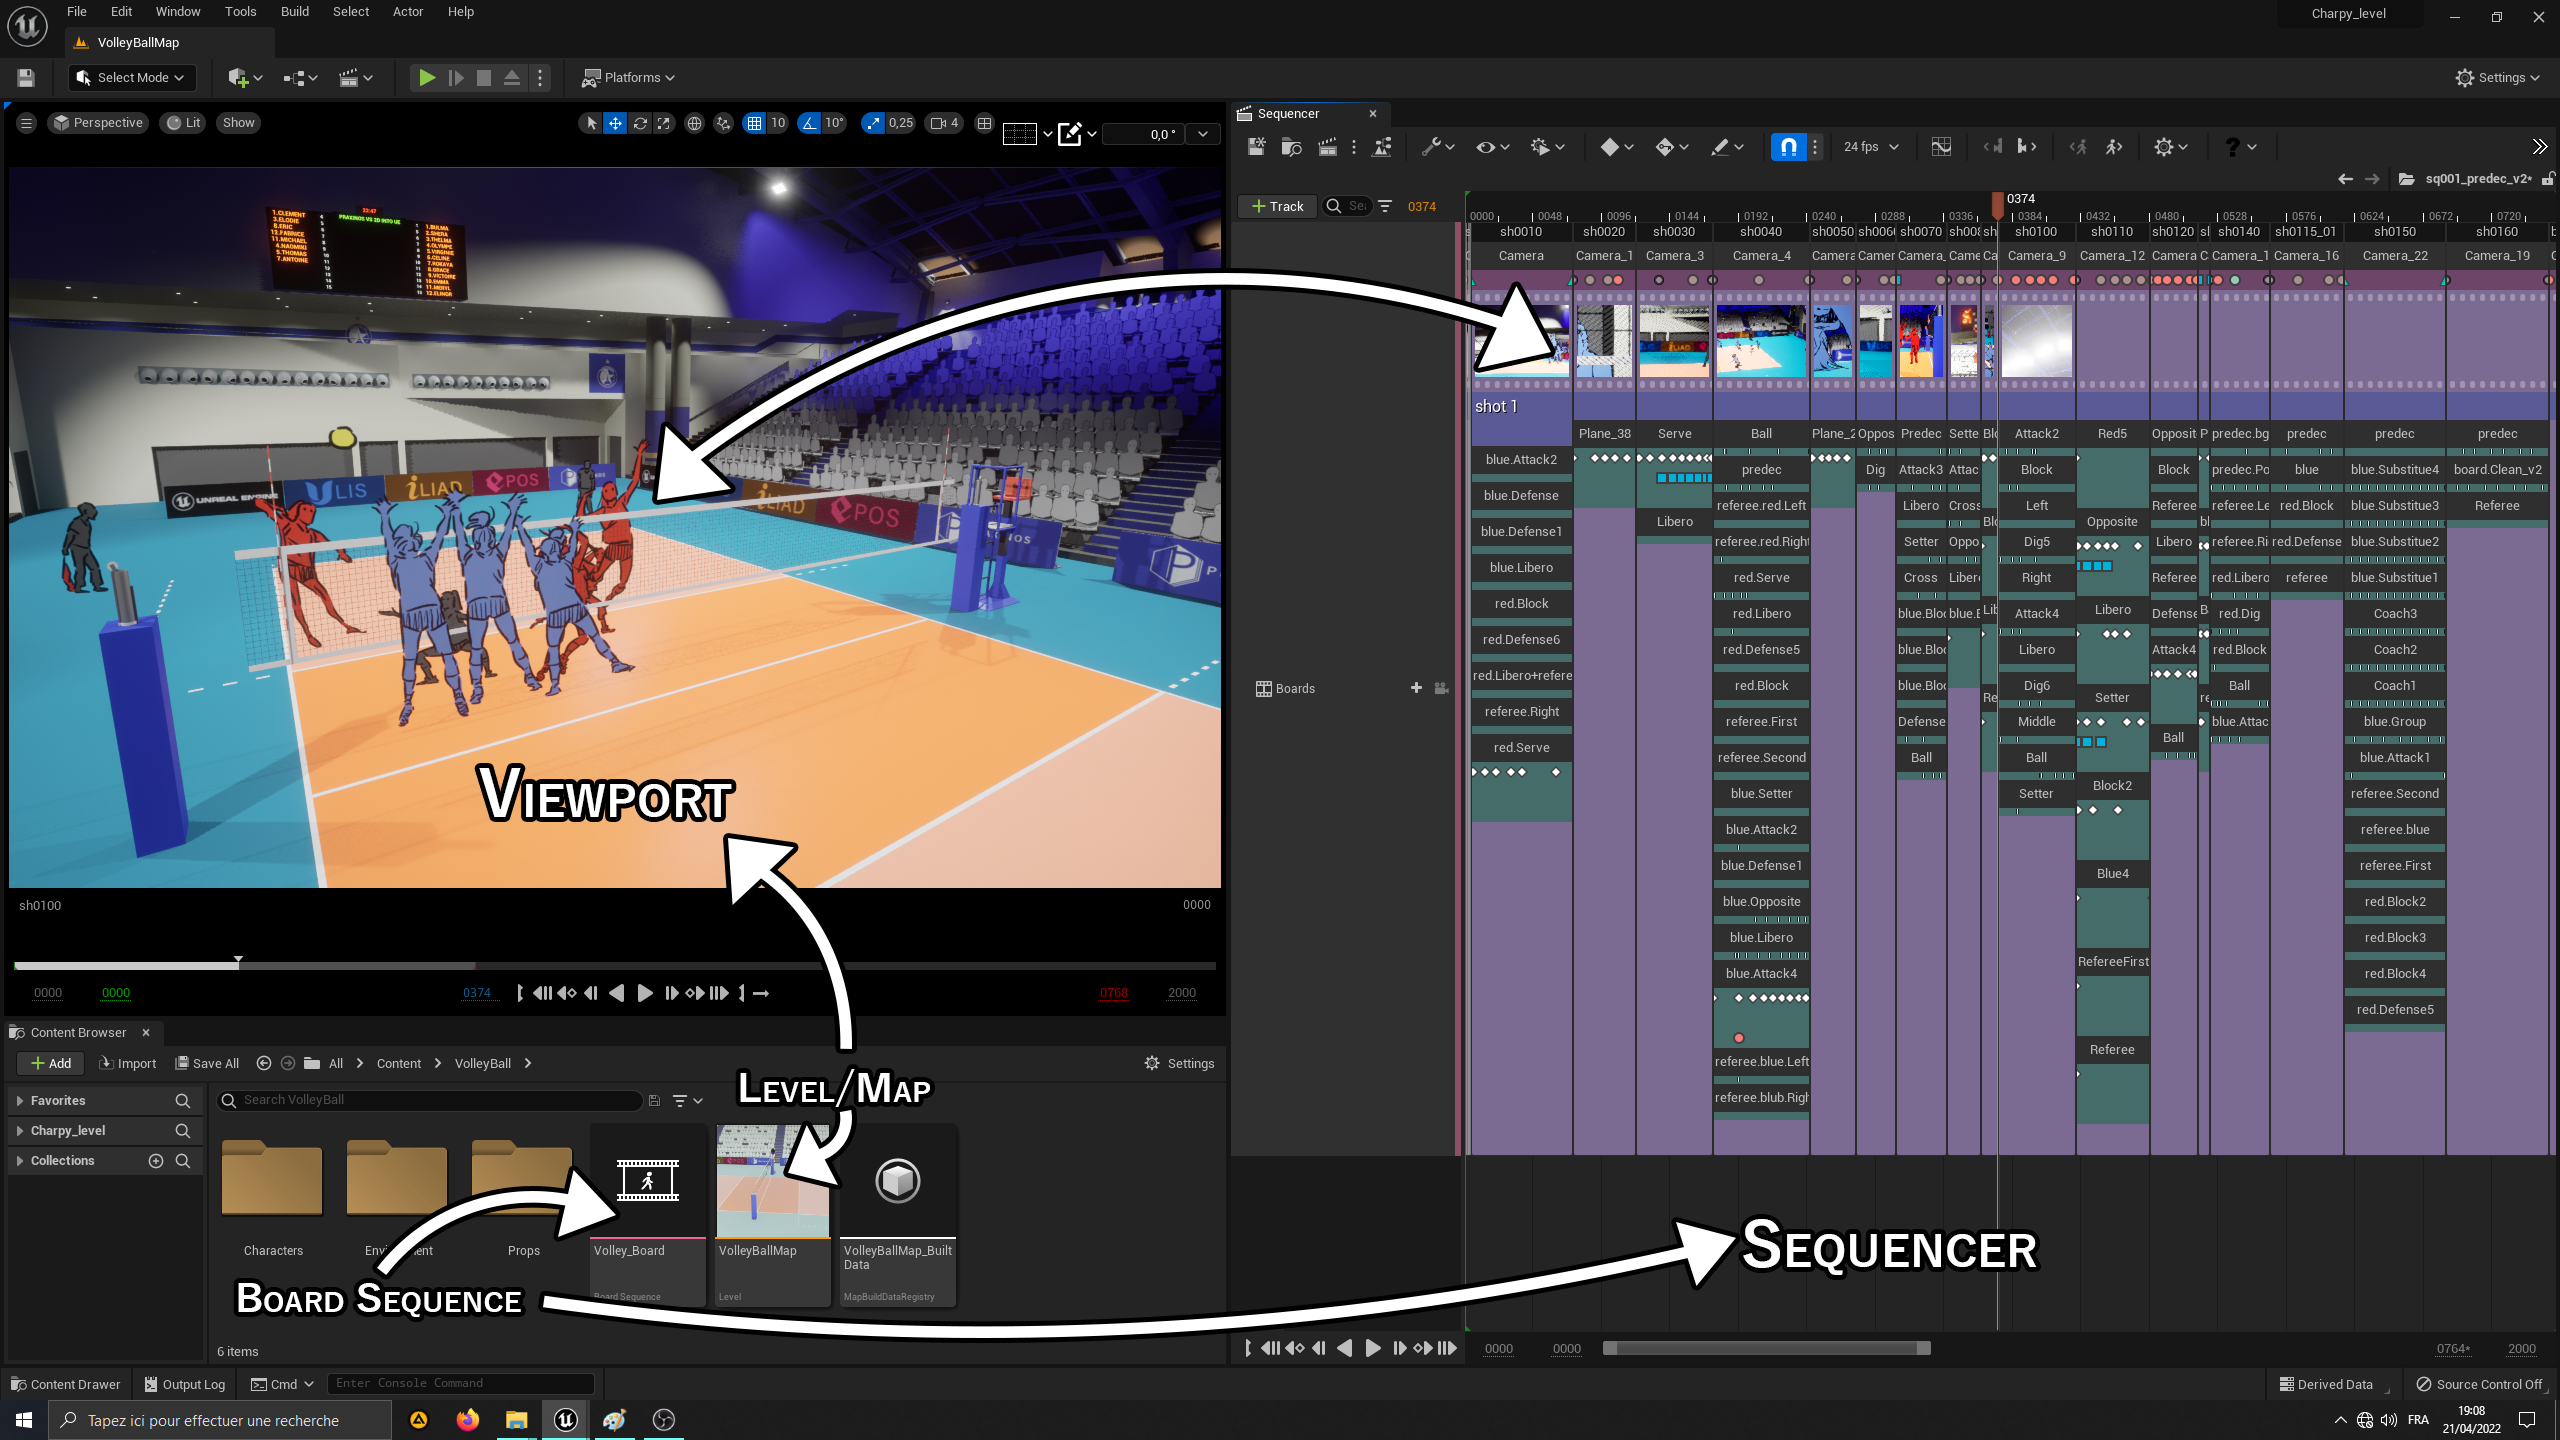2560x1440 pixels.
Task: Toggle rotation snapping in viewport
Action: point(808,123)
